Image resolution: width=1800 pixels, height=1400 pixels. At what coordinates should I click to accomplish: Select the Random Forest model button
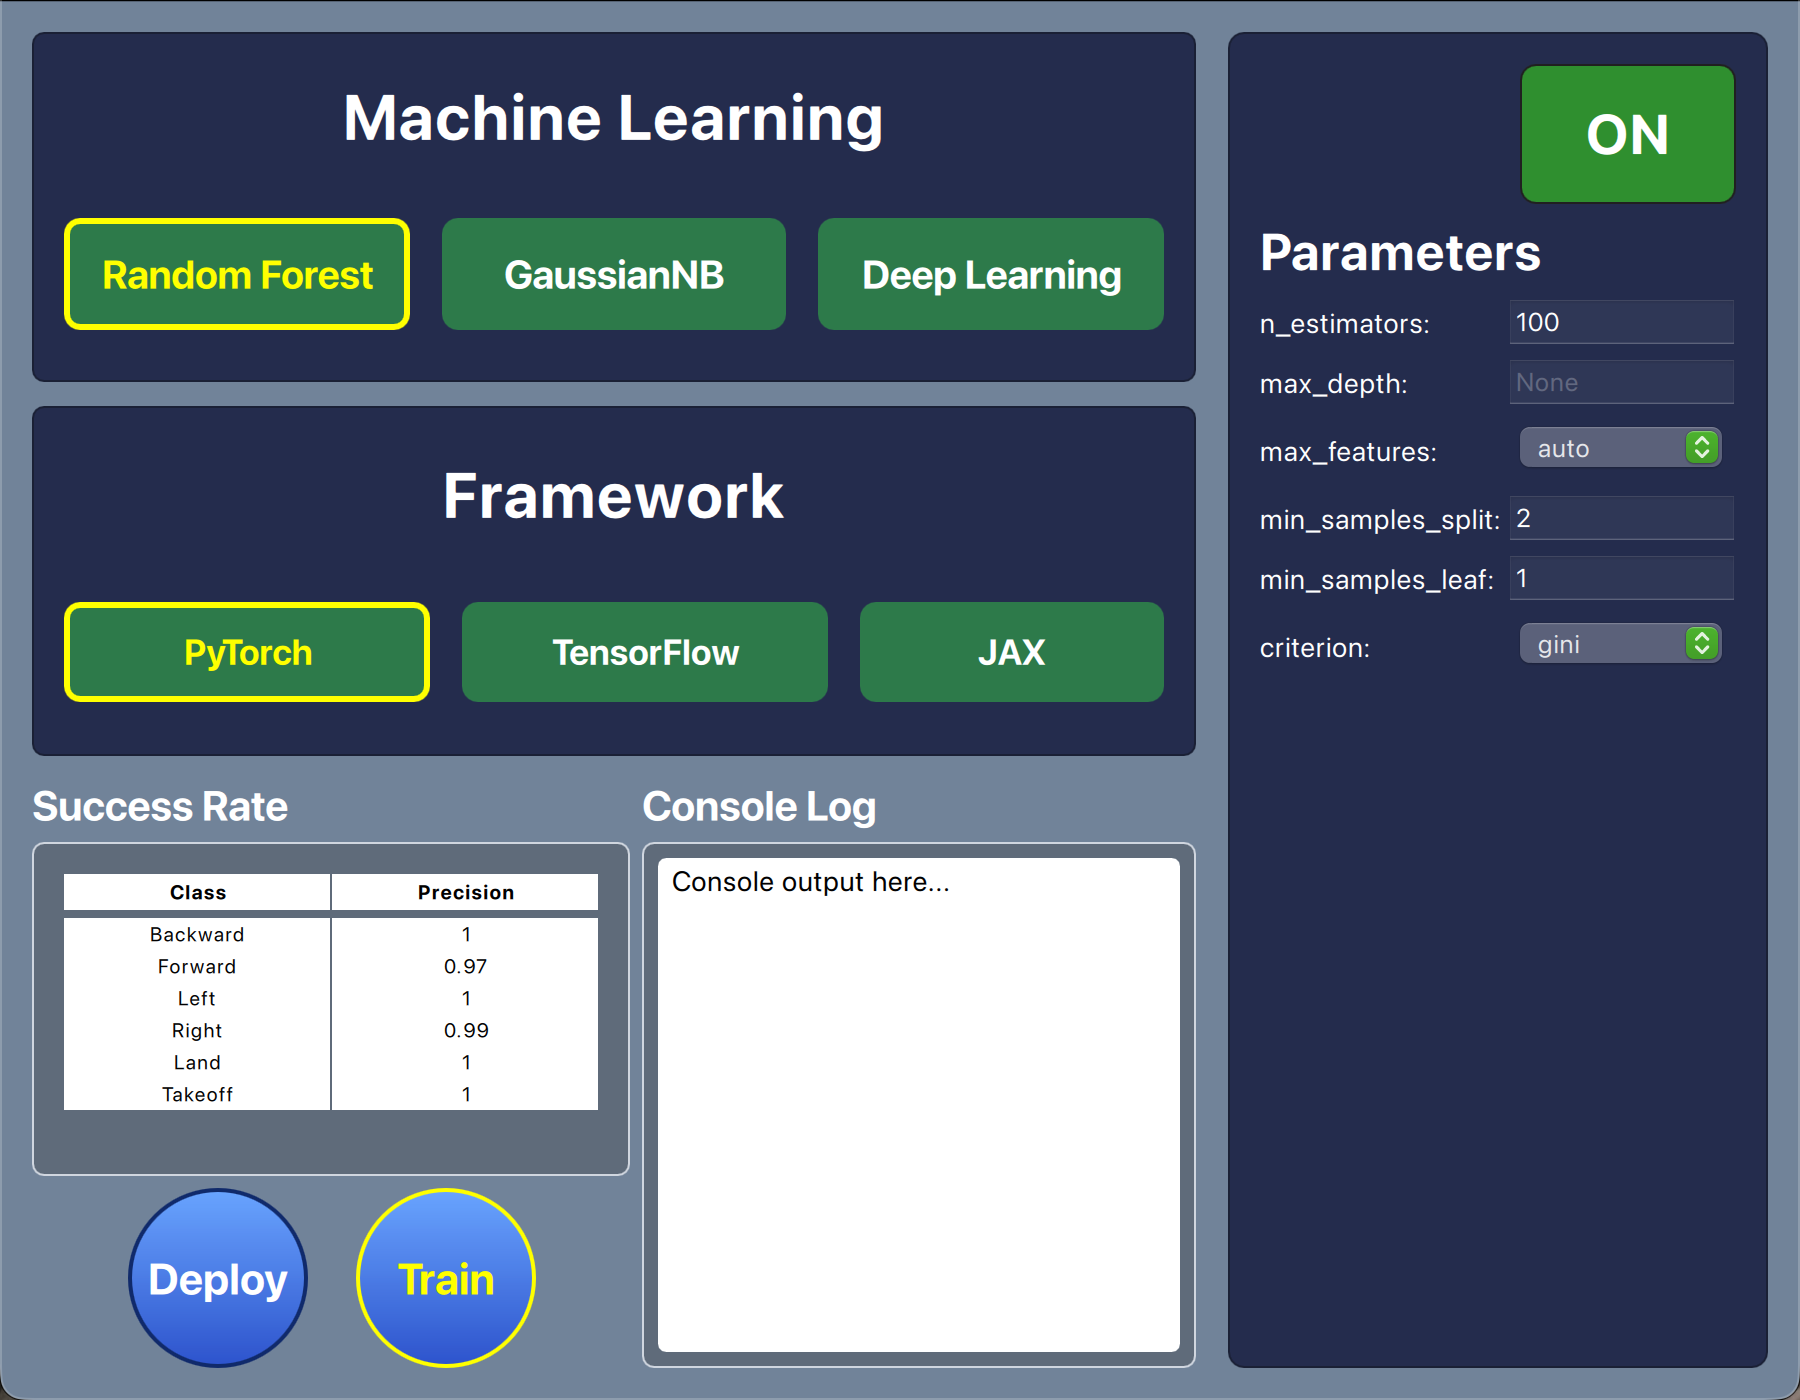click(x=237, y=274)
